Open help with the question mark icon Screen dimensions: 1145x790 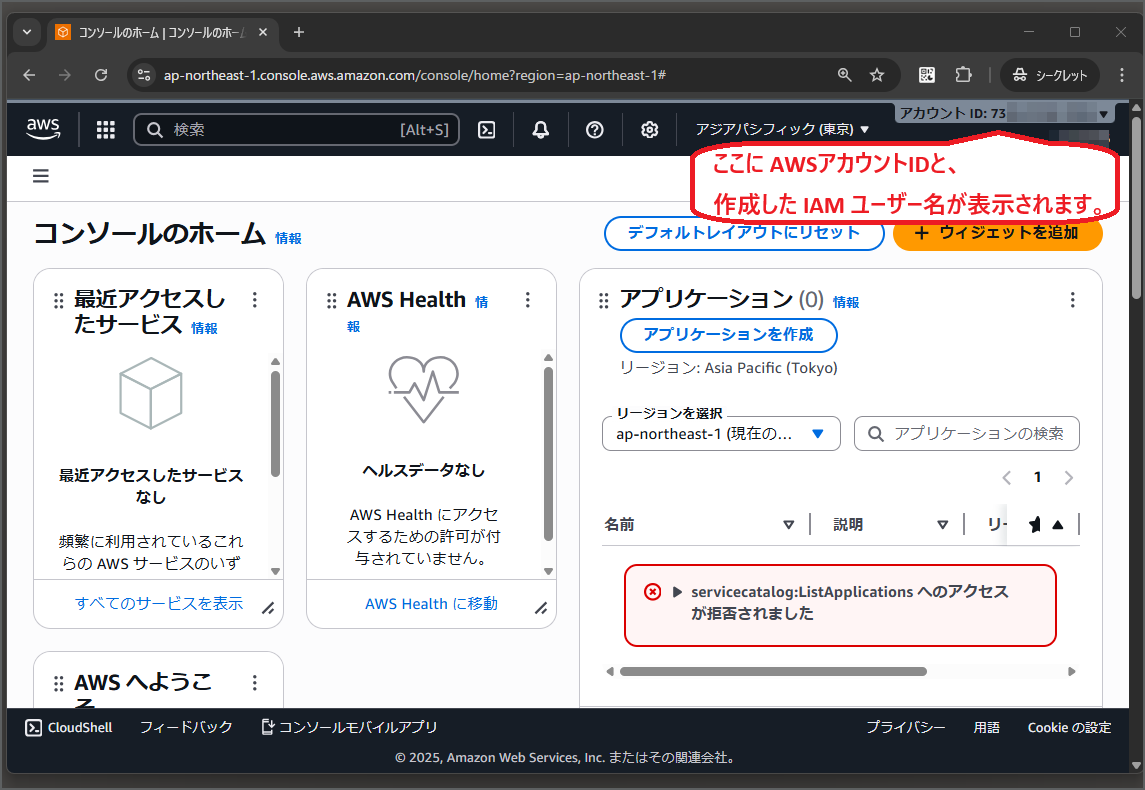pos(594,130)
